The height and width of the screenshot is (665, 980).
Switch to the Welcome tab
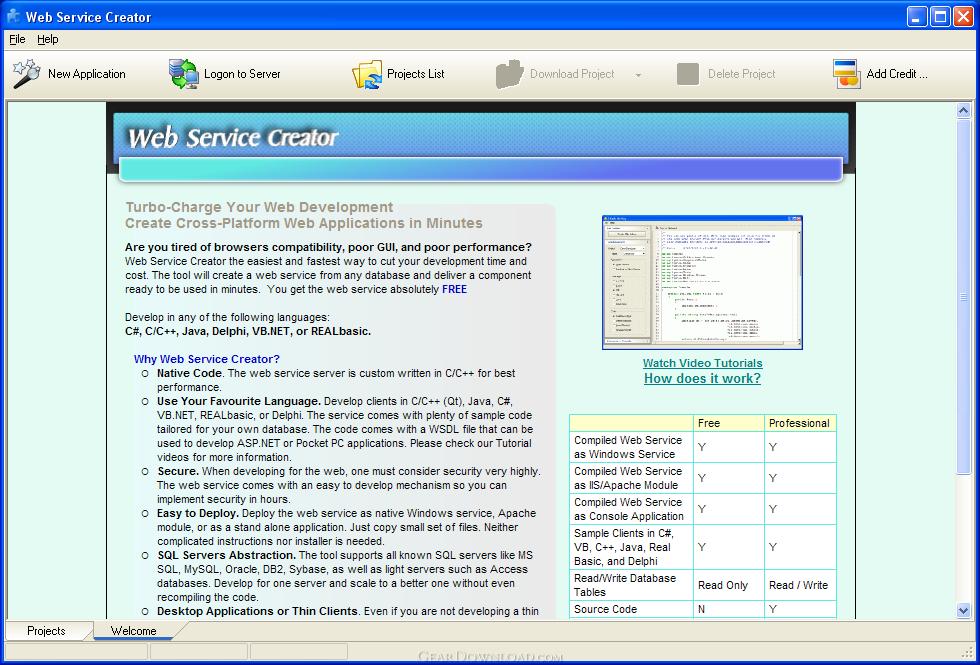(134, 631)
